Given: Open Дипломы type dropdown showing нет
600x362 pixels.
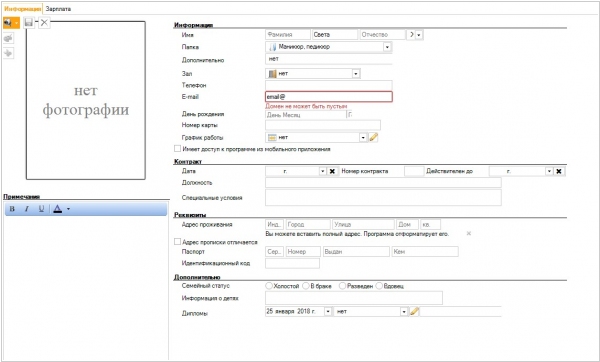Looking at the screenshot, I should pos(404,311).
